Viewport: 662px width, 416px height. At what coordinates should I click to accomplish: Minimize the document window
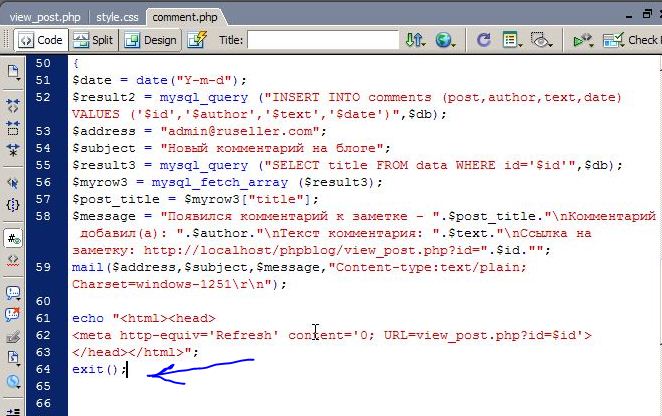pyautogui.click(x=629, y=16)
